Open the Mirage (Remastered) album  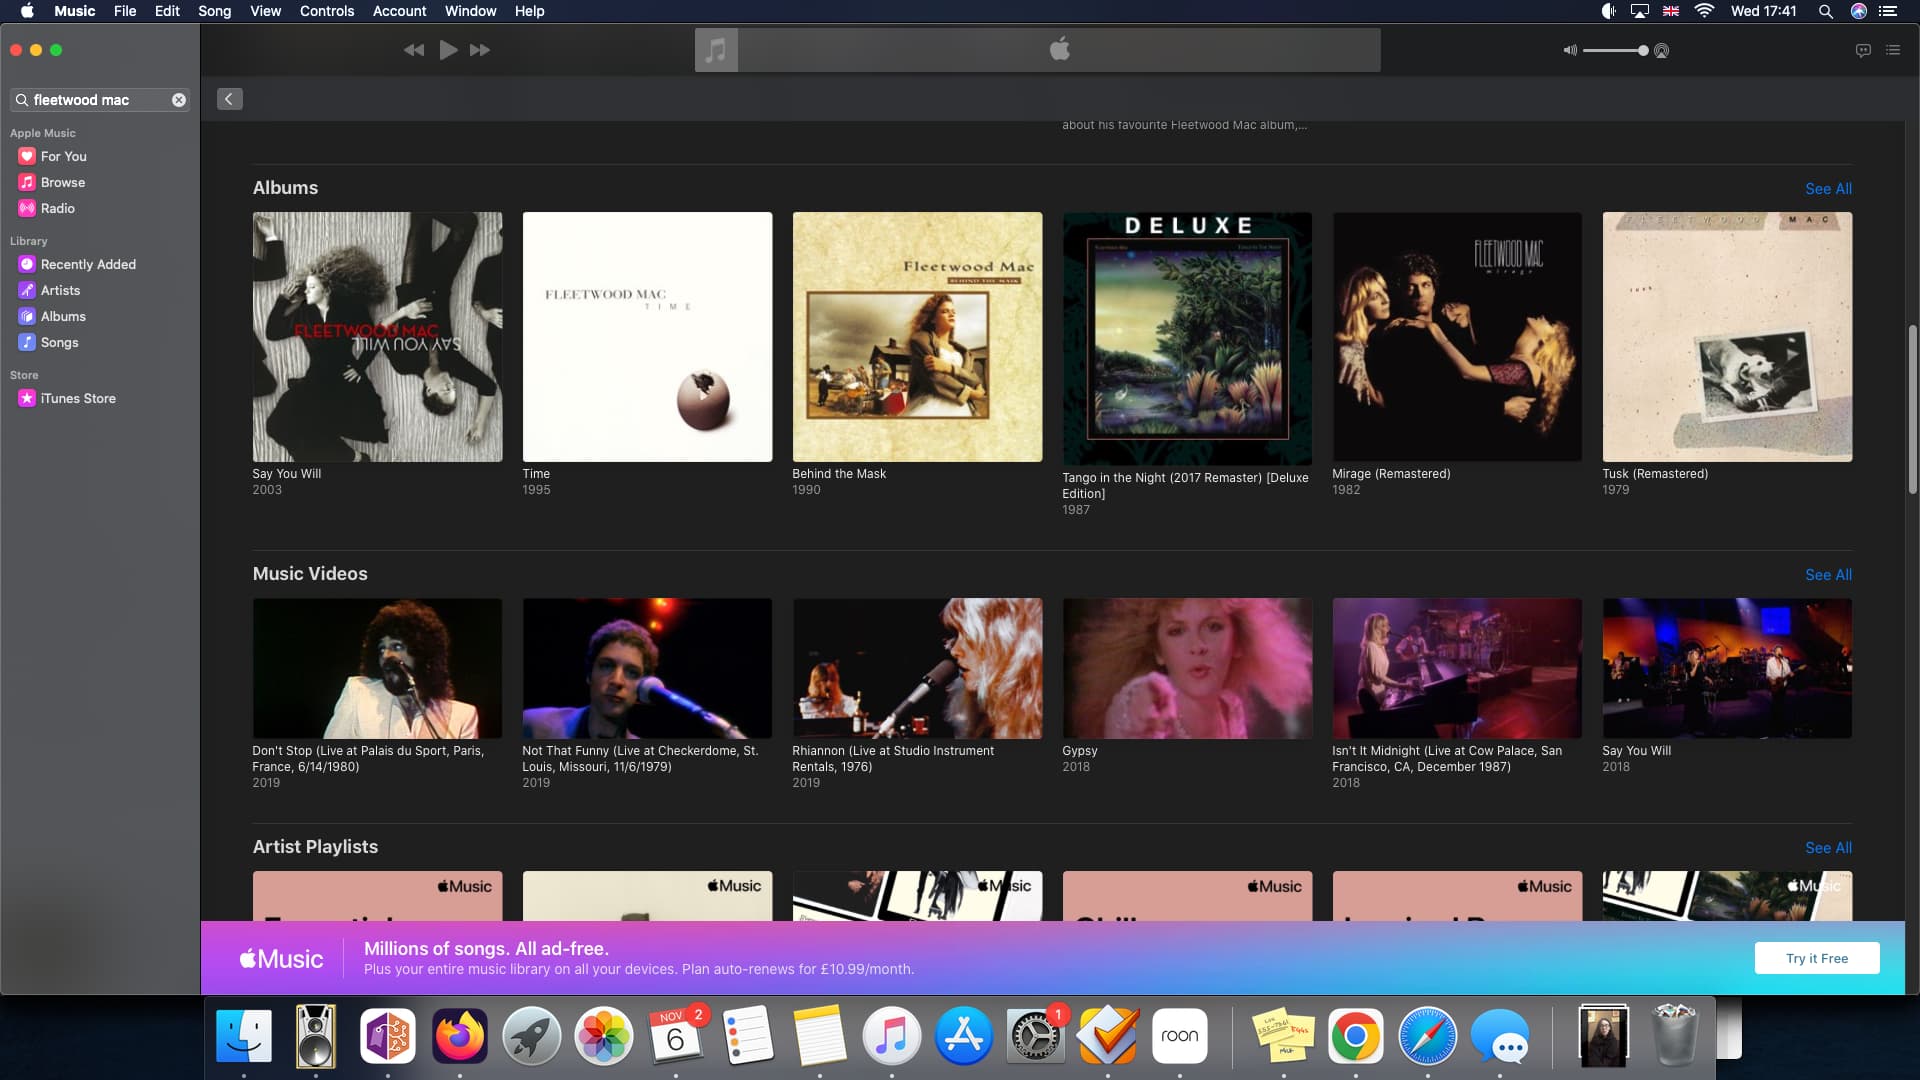[1457, 337]
